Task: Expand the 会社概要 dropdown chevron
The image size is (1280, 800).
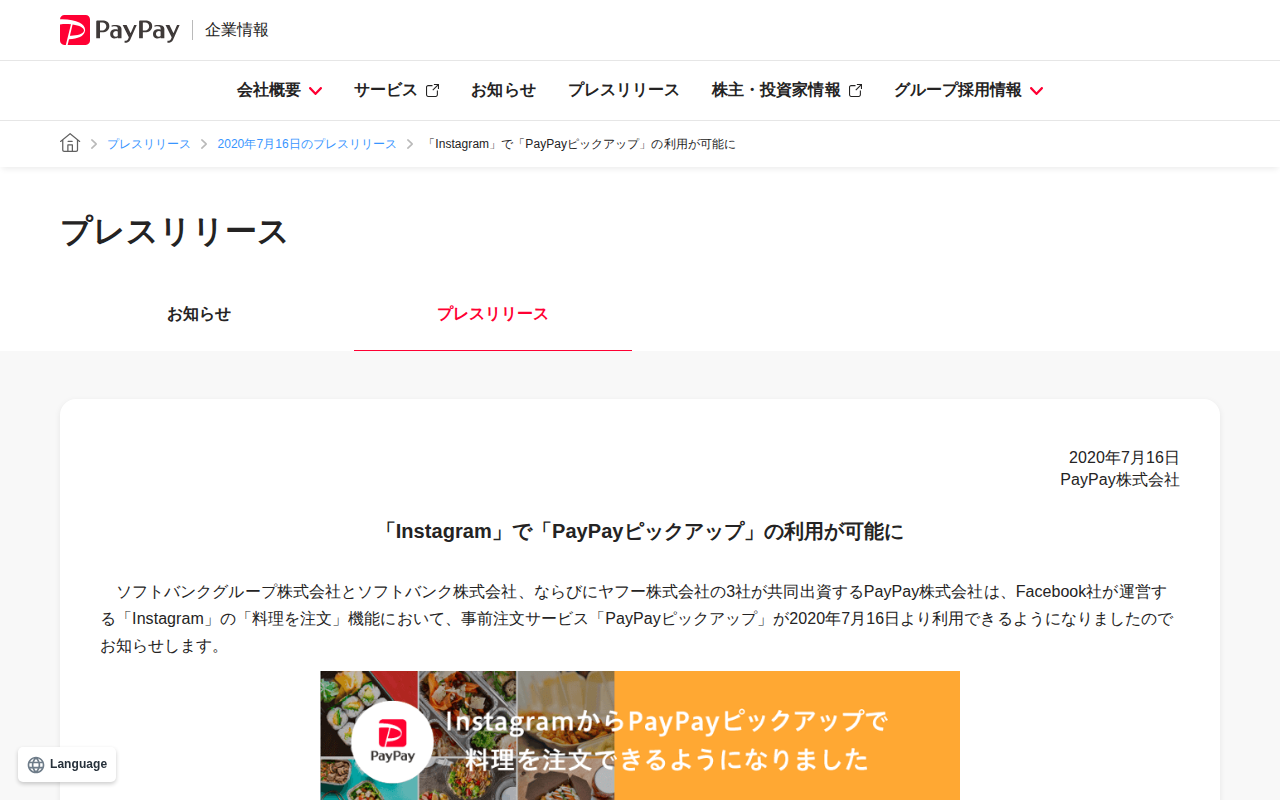Action: [315, 91]
